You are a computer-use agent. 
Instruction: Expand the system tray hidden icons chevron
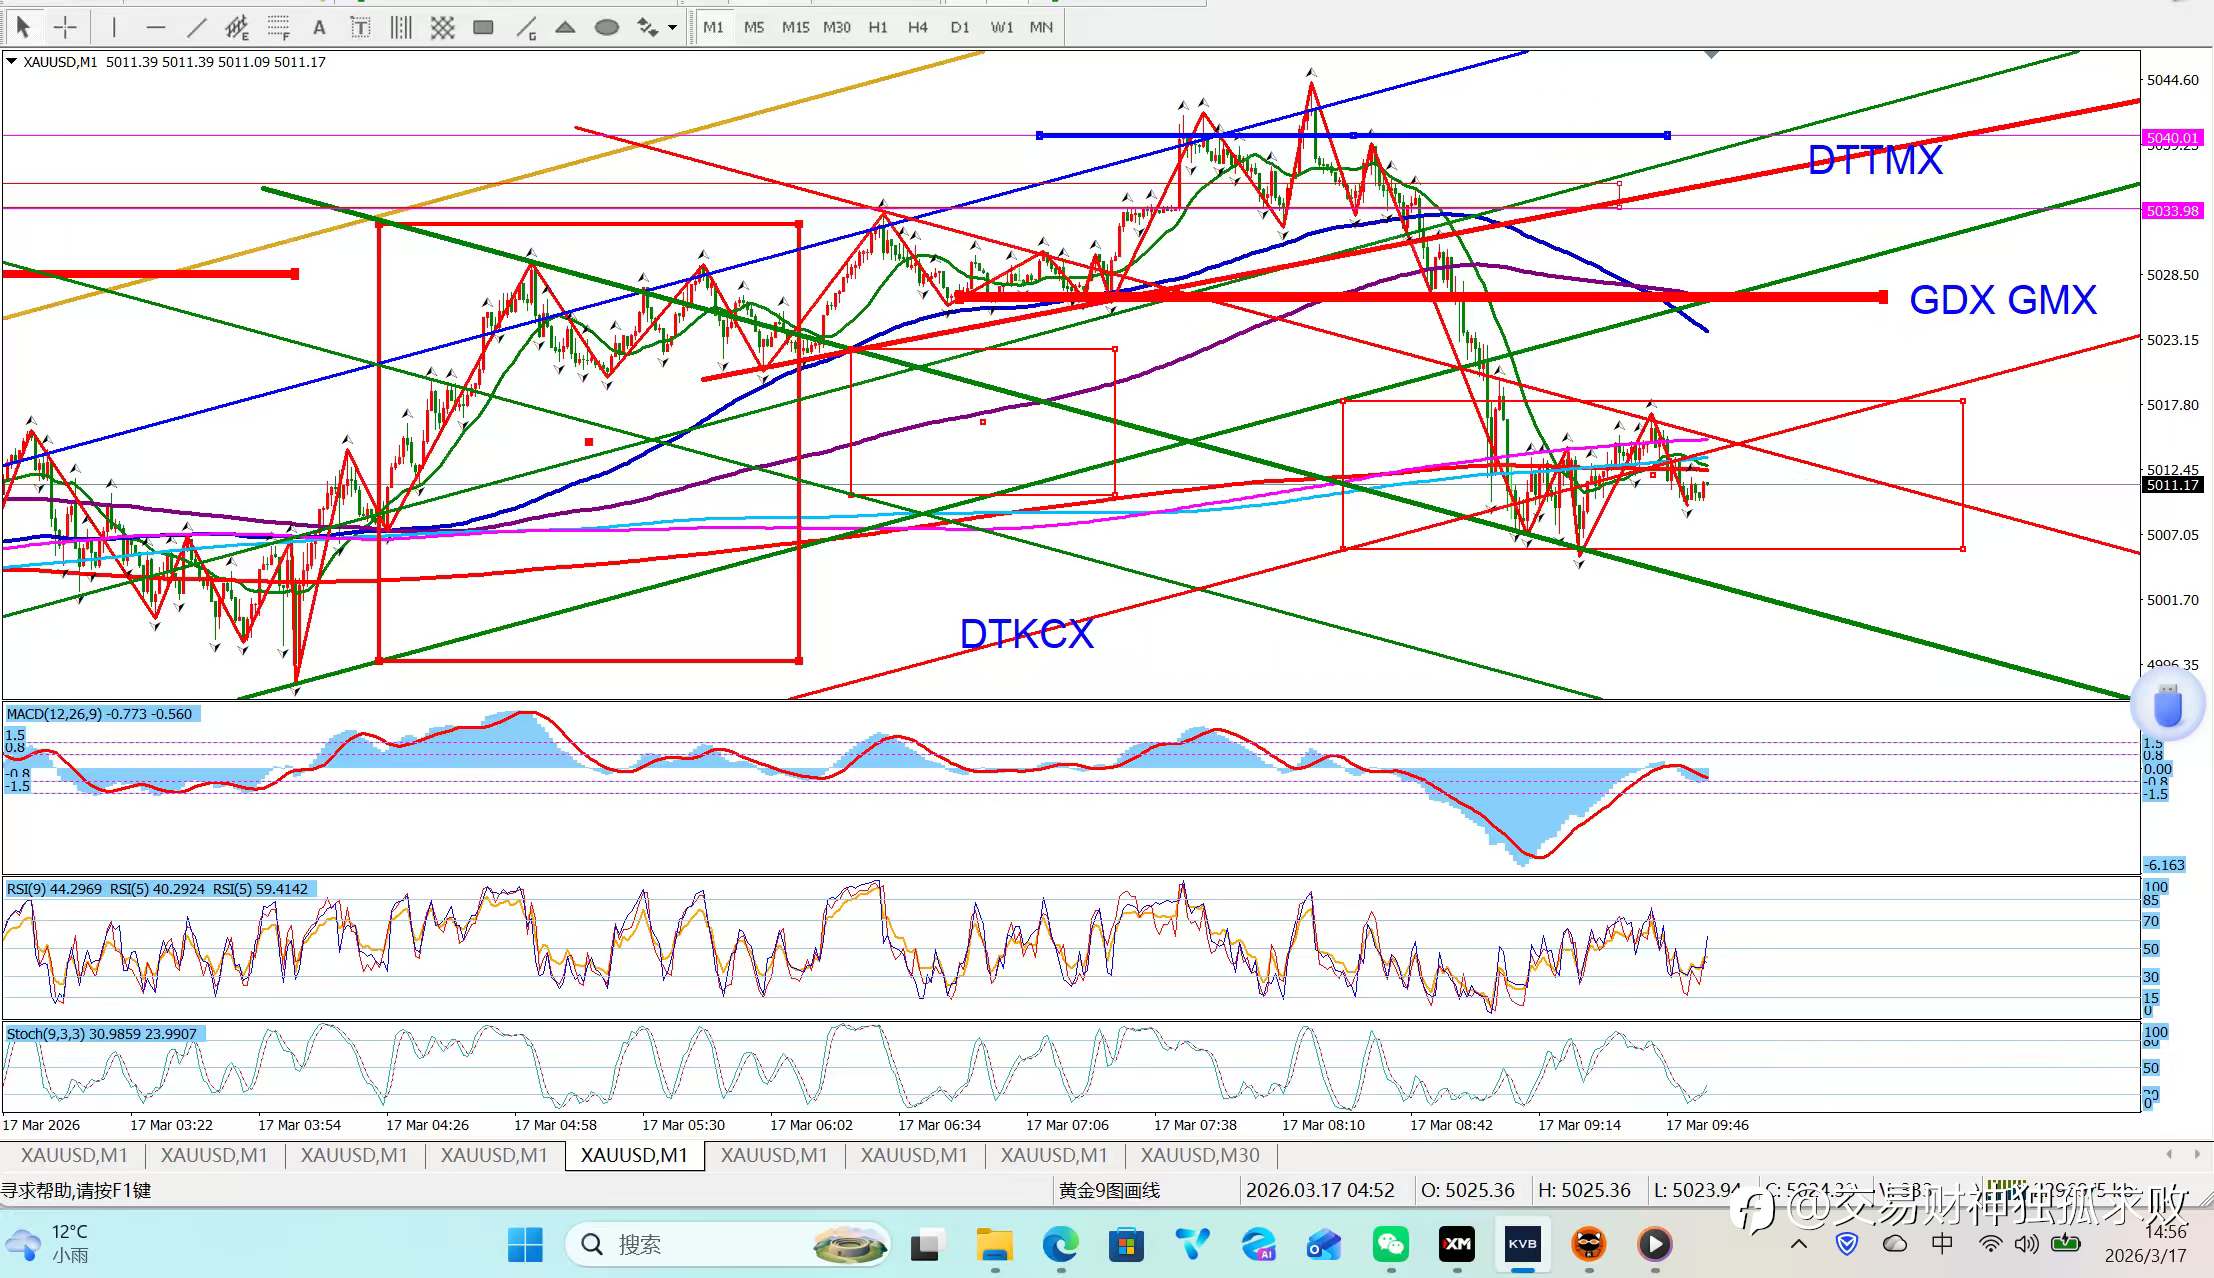click(1798, 1244)
